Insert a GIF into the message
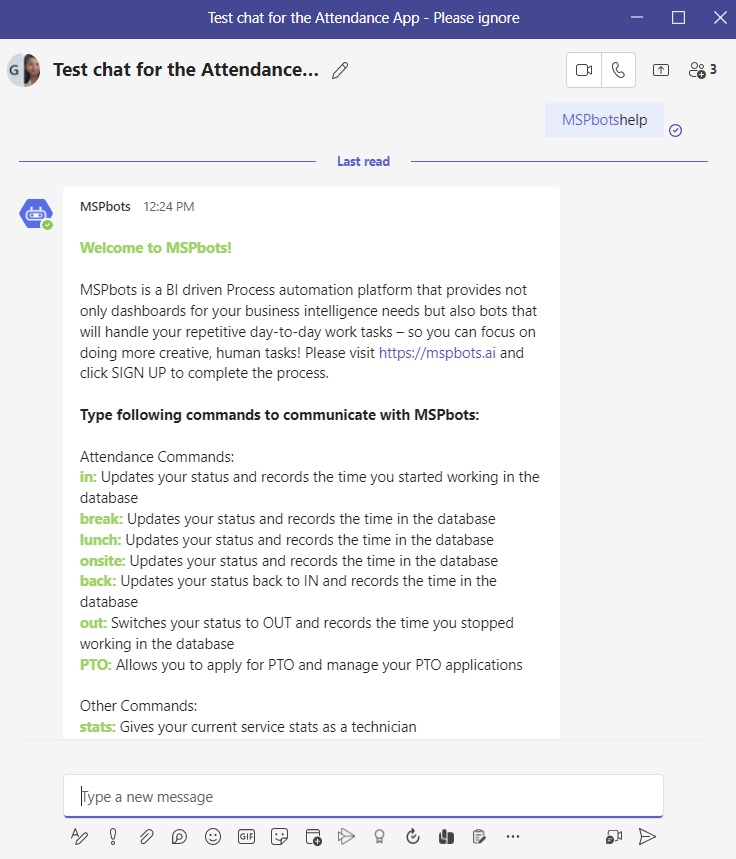 (x=246, y=836)
